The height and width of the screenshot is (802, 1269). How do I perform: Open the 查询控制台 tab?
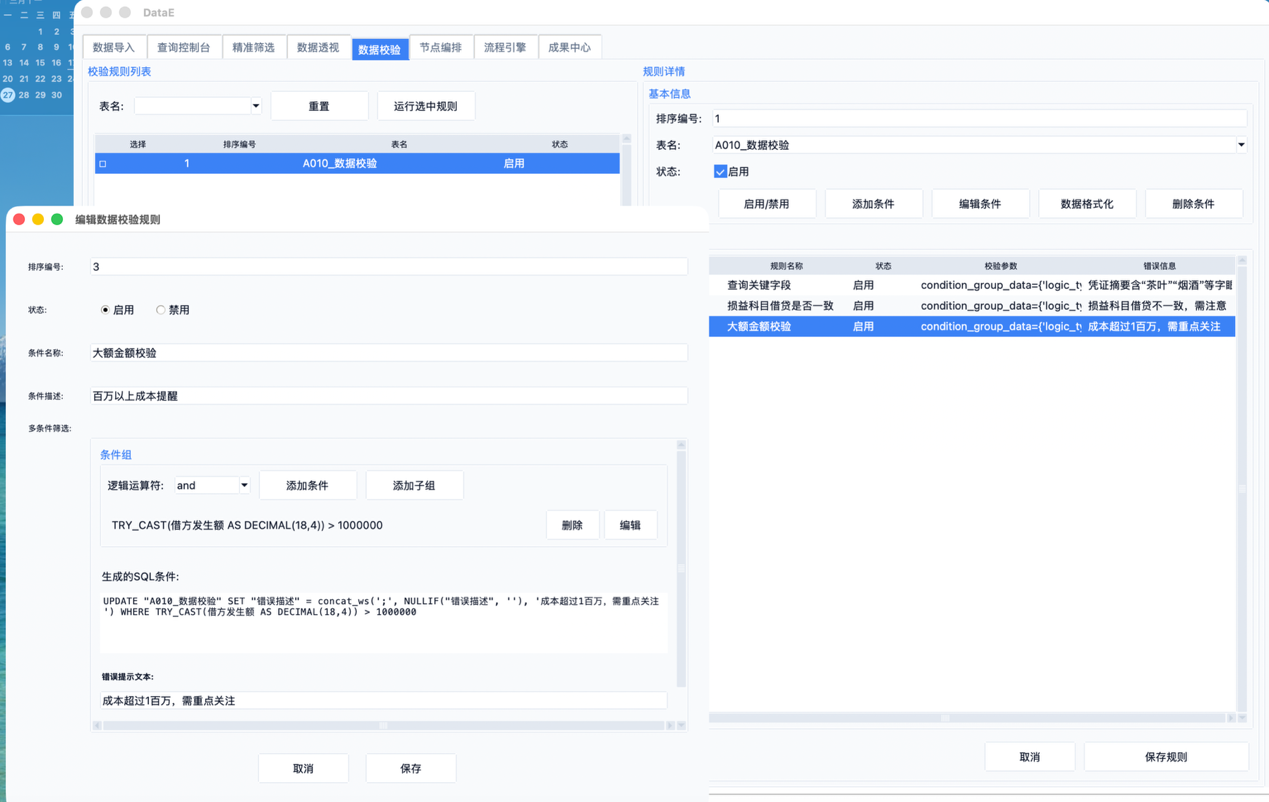coord(183,47)
